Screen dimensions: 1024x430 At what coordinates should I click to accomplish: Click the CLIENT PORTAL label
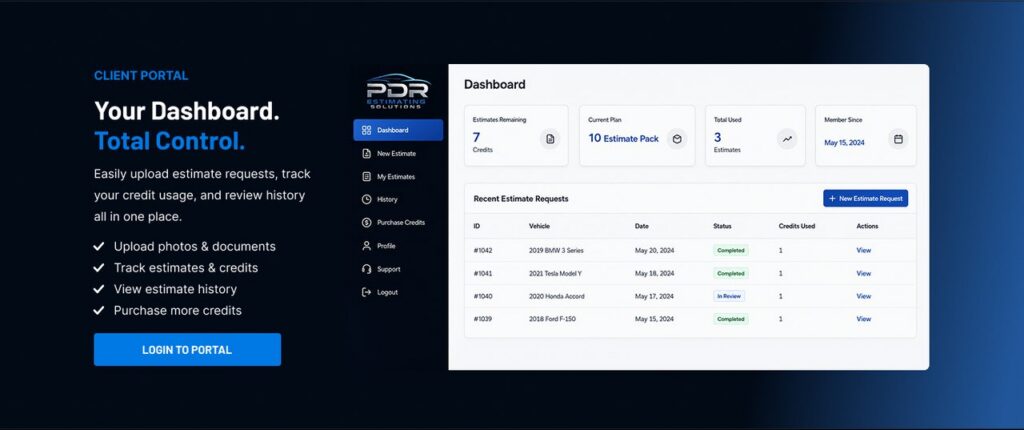(x=141, y=76)
